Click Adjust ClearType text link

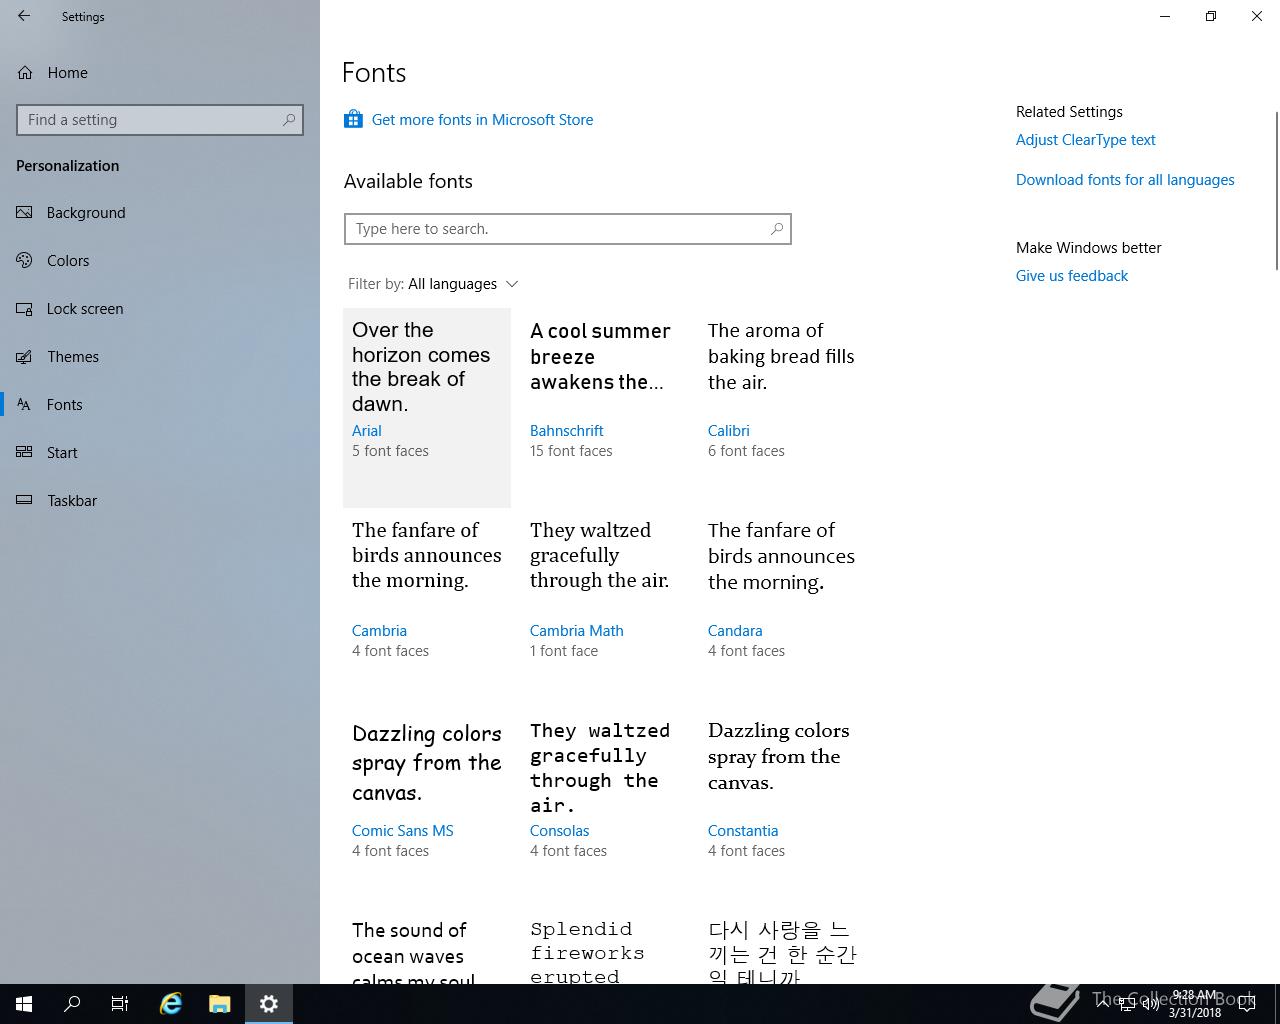[x=1085, y=140]
